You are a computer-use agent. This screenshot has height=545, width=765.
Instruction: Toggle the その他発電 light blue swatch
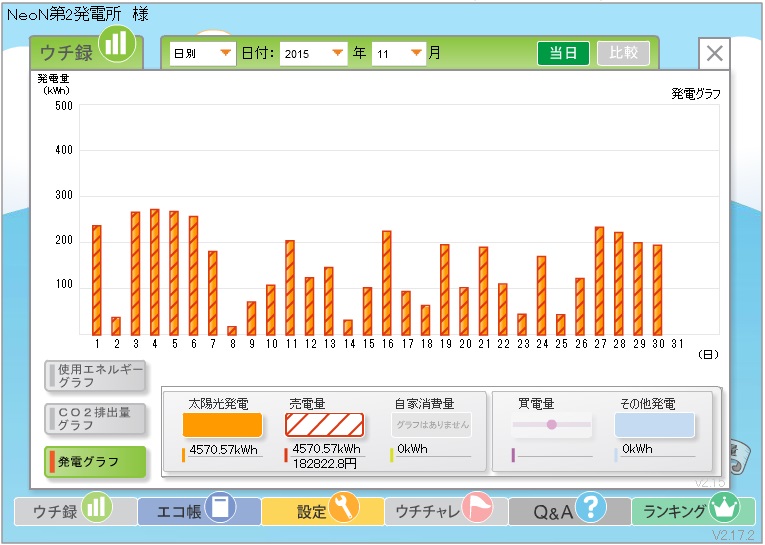[654, 425]
